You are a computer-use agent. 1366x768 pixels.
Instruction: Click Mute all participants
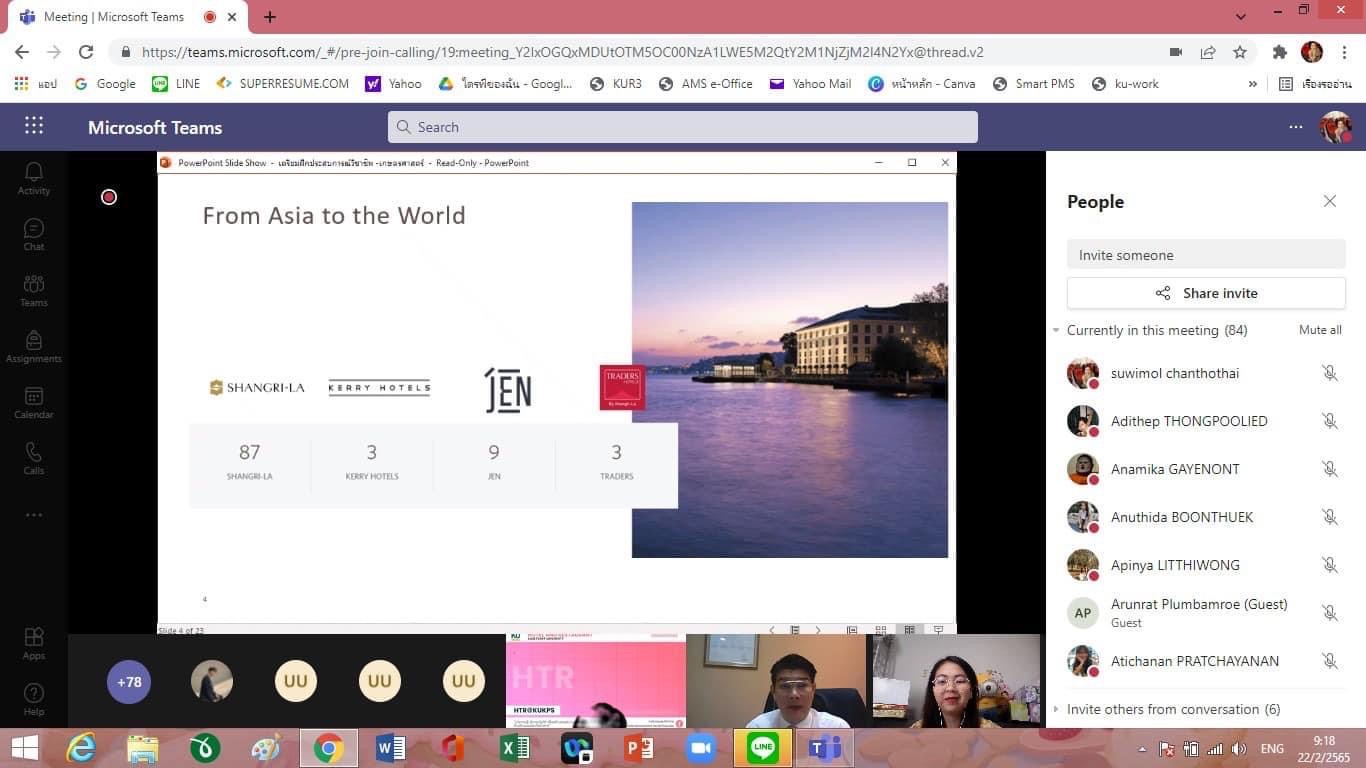click(1320, 330)
